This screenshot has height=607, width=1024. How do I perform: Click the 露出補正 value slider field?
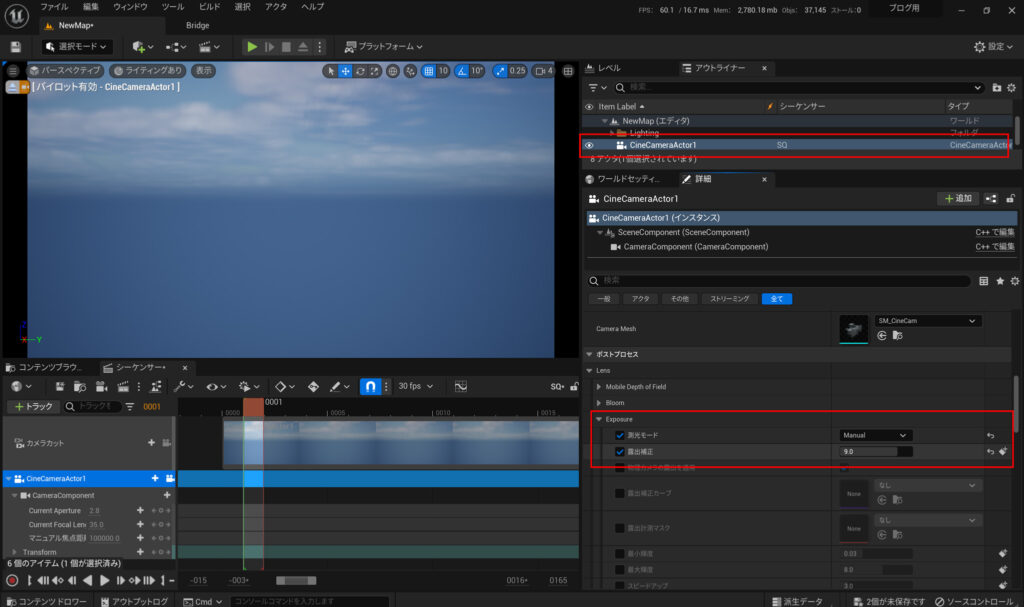click(x=876, y=452)
